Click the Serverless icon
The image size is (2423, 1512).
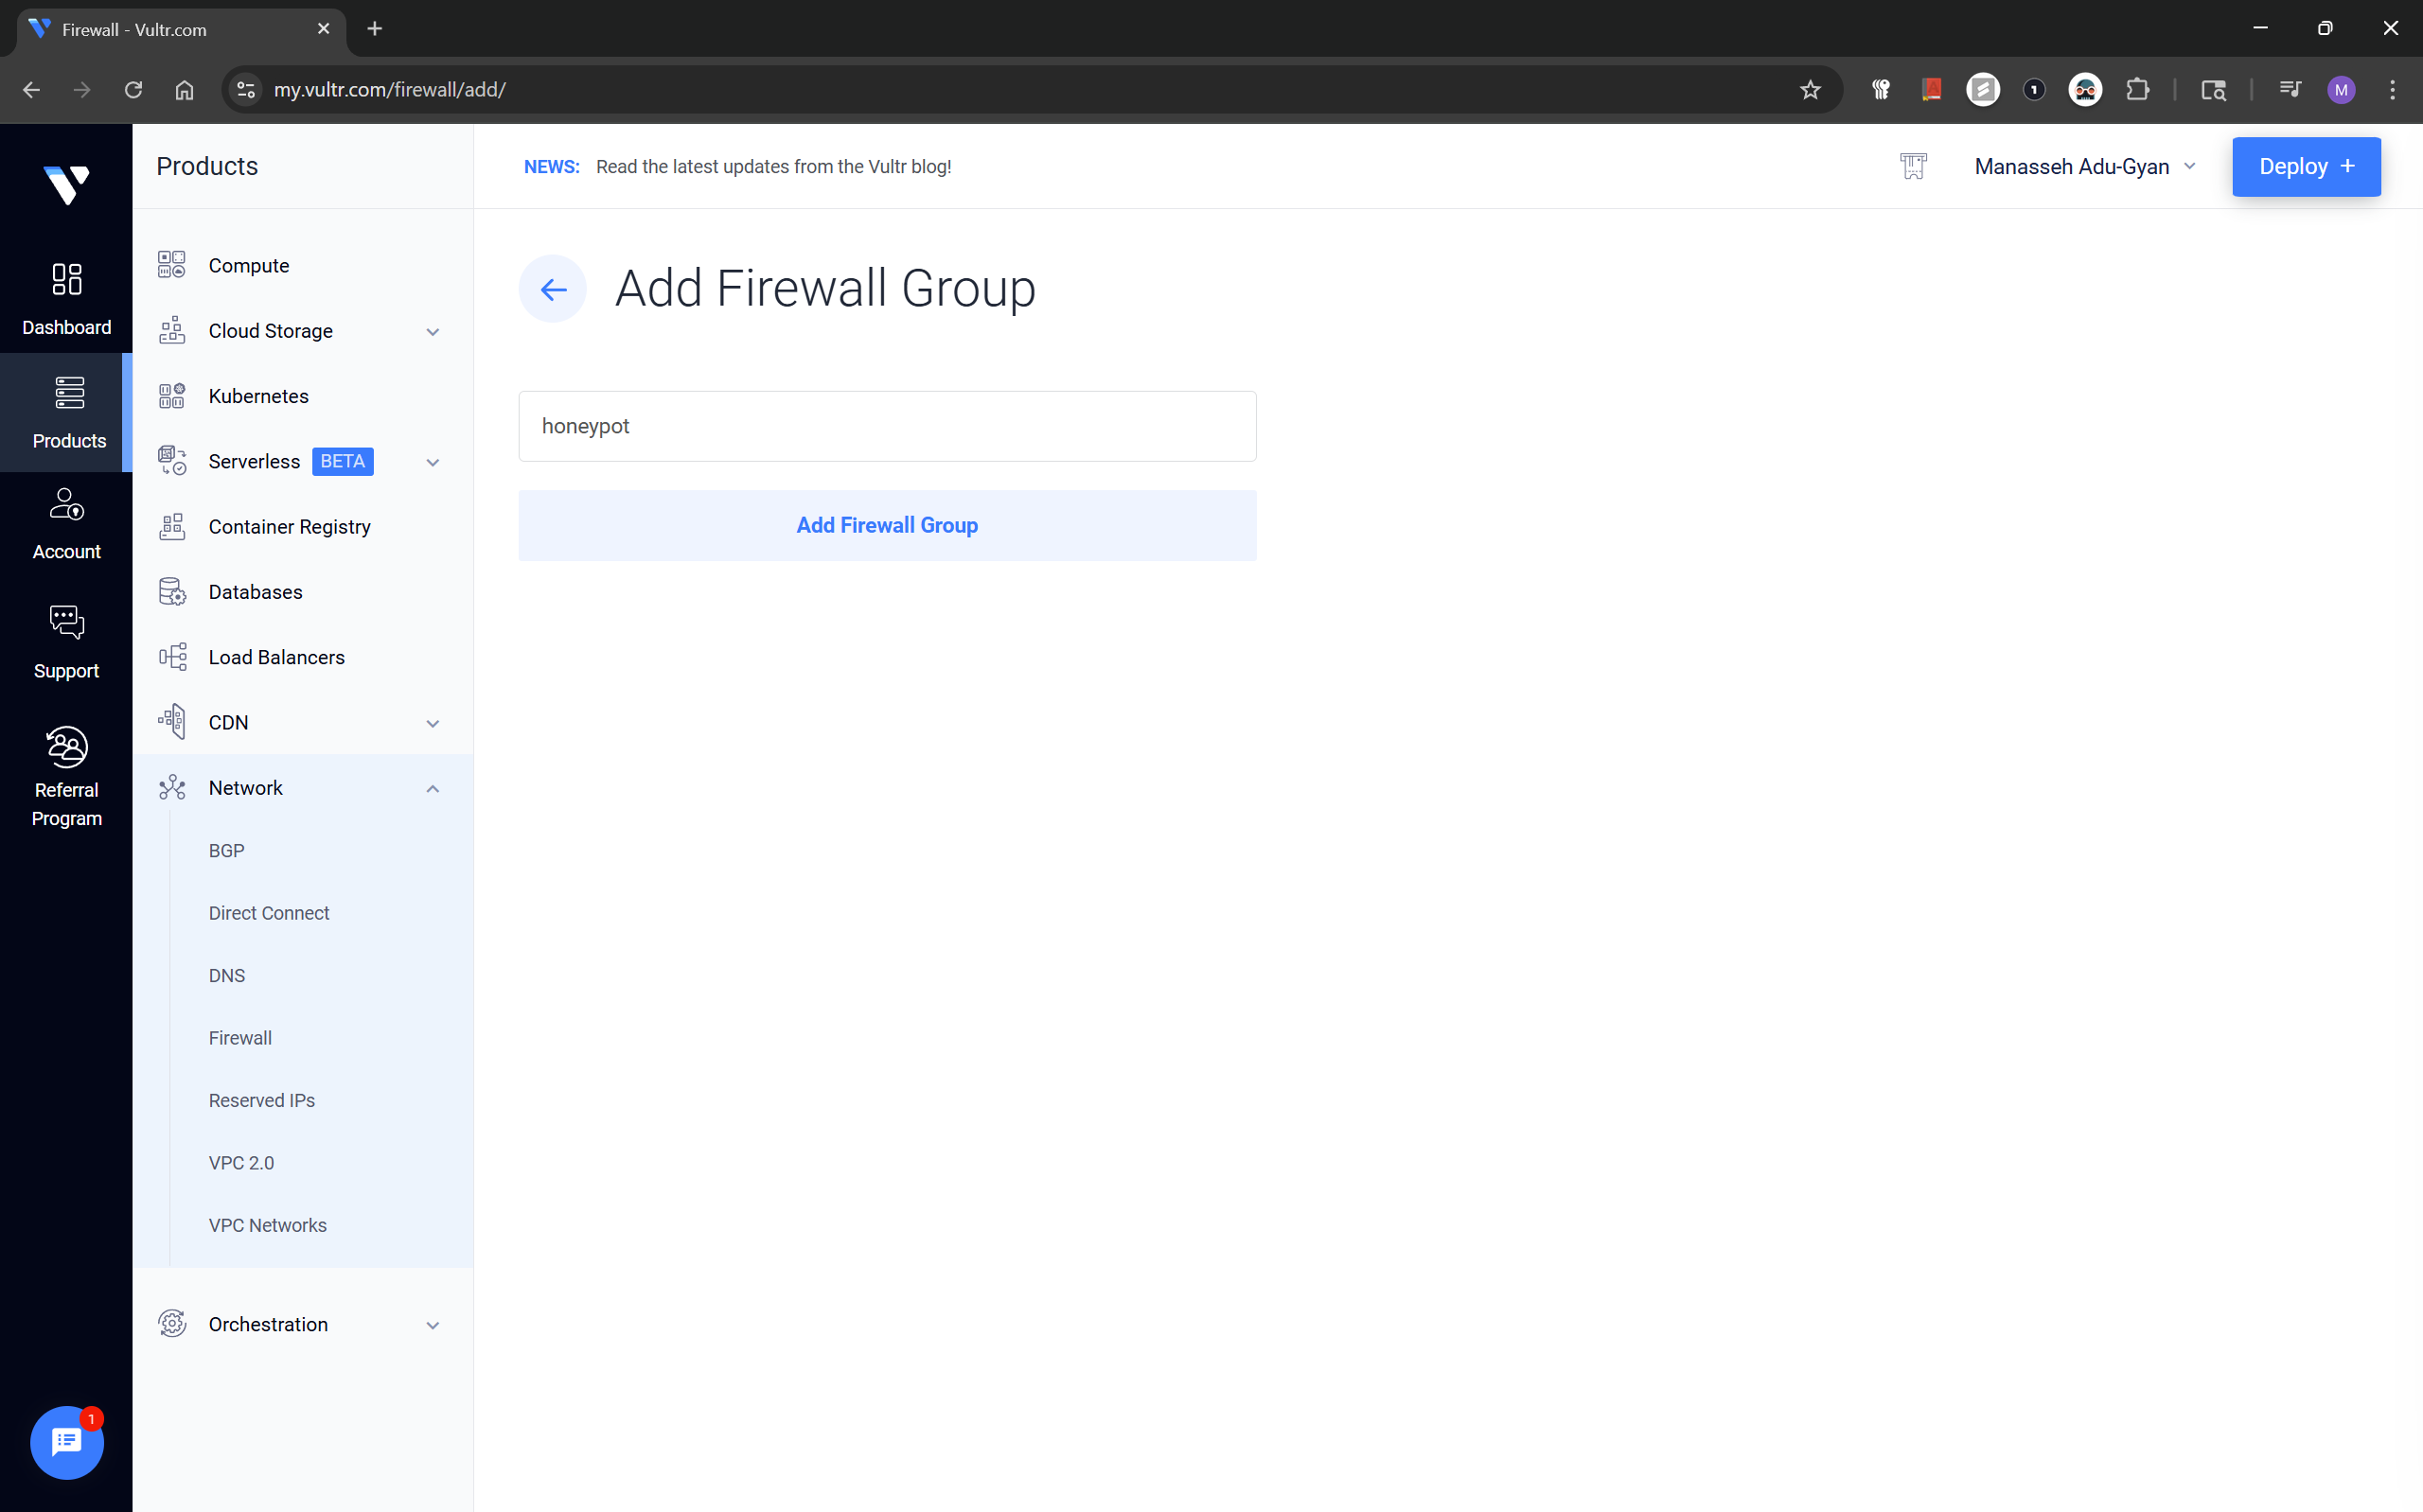click(172, 461)
